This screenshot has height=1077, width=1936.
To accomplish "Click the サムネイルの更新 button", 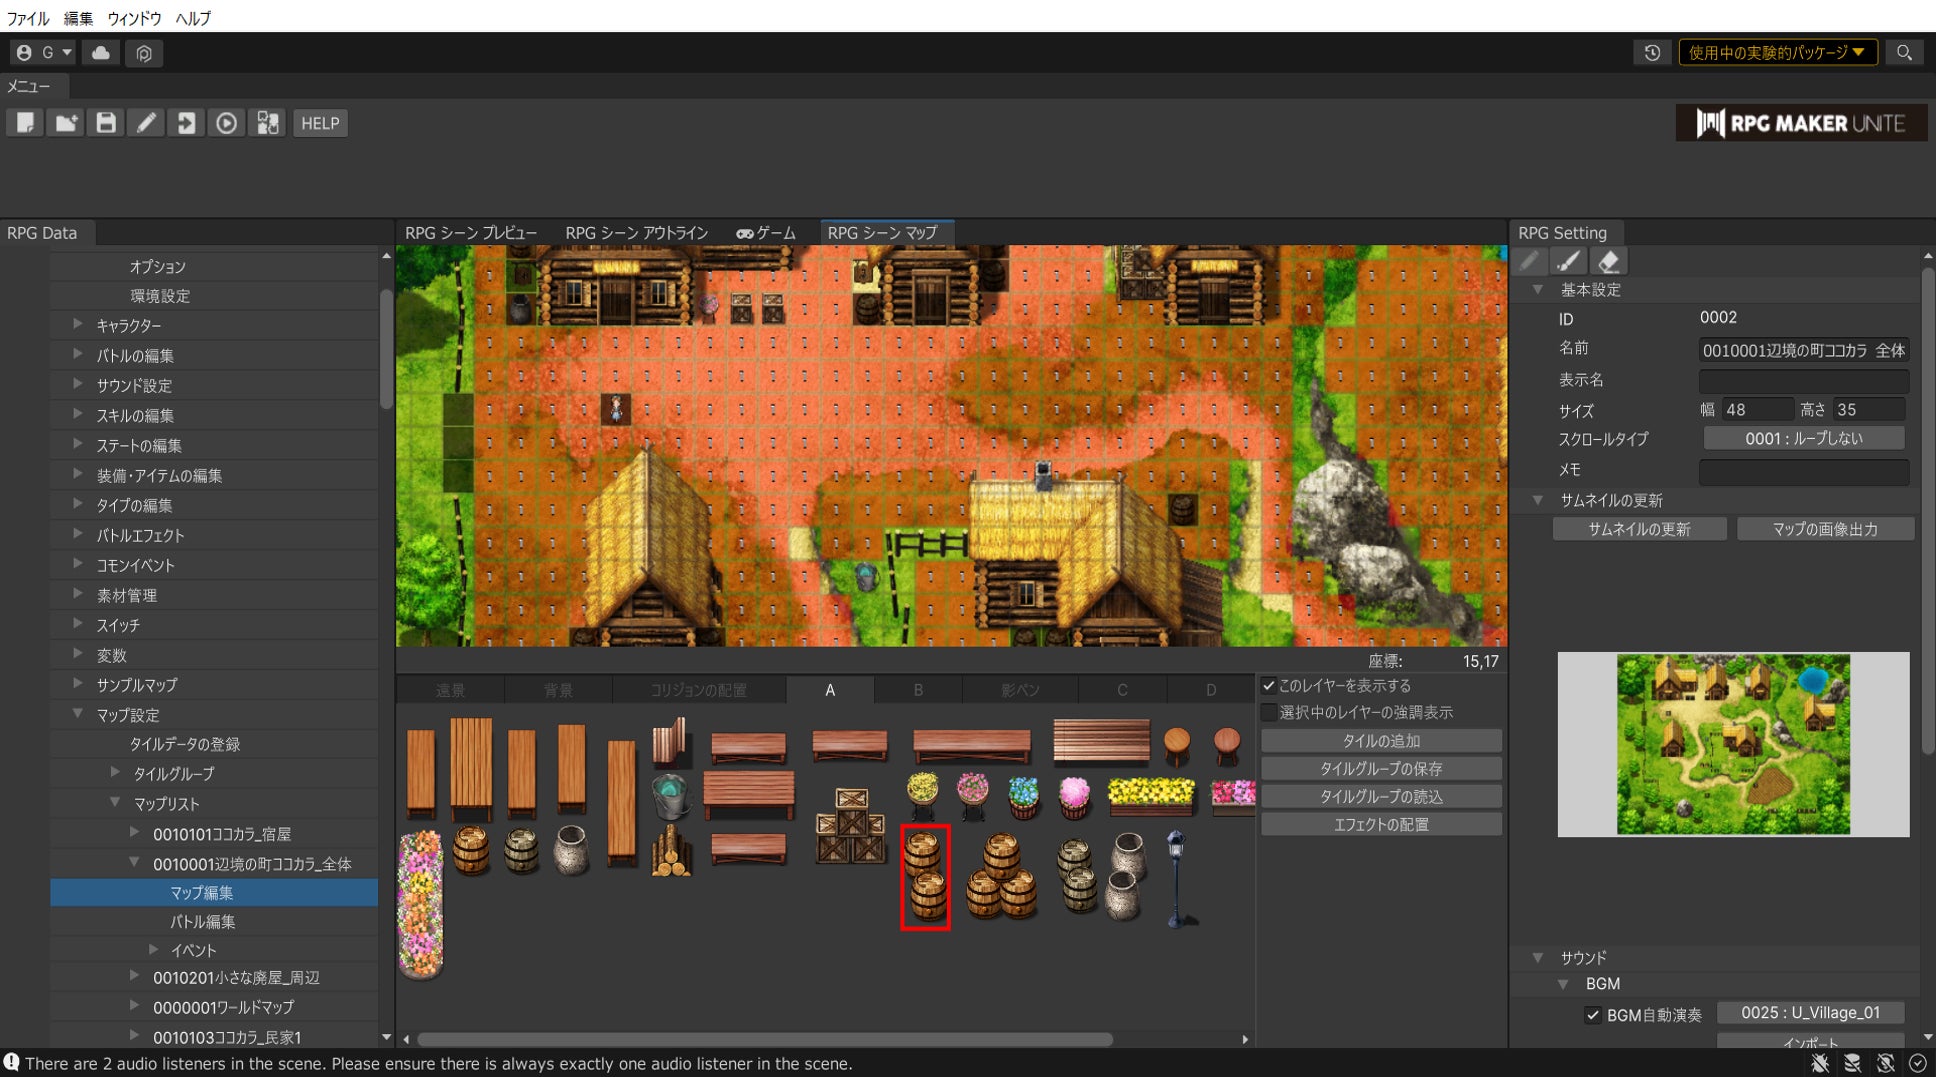I will (x=1639, y=529).
